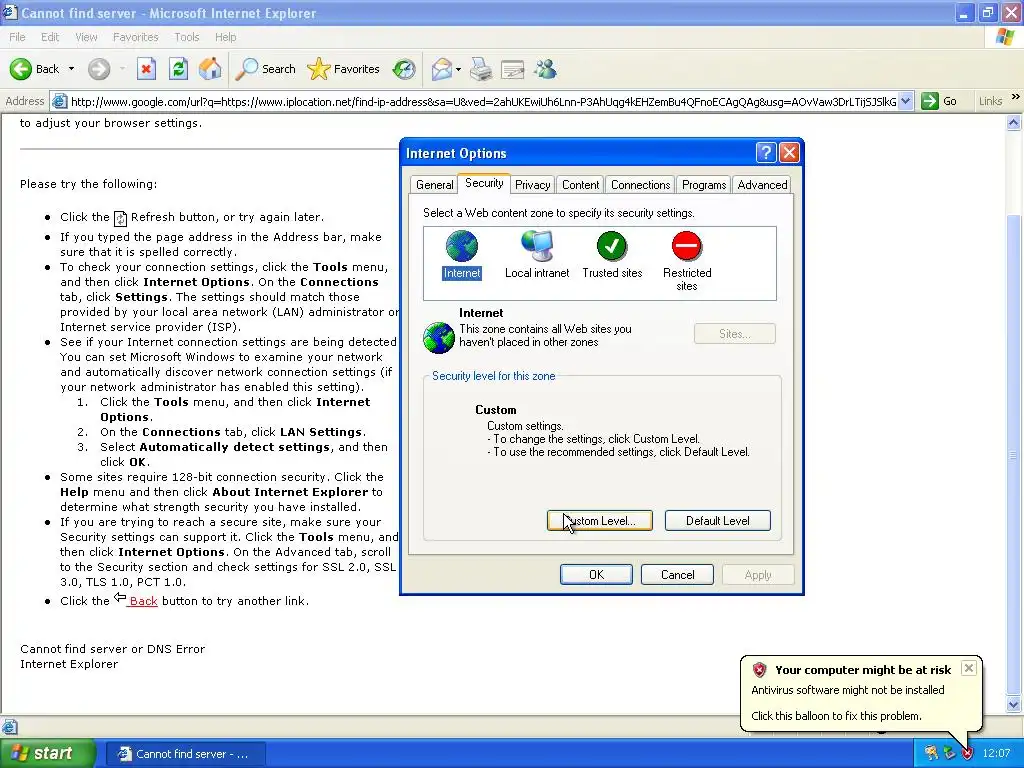
Task: Switch to the Advanced tab
Action: 762,185
